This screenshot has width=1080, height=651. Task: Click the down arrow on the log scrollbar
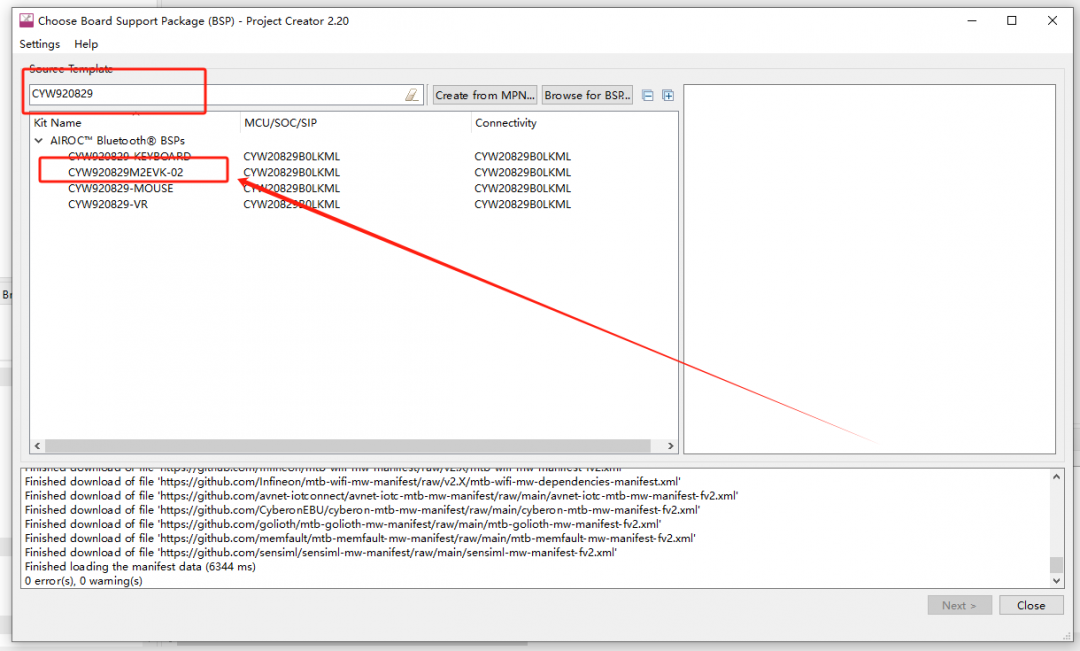(1056, 579)
